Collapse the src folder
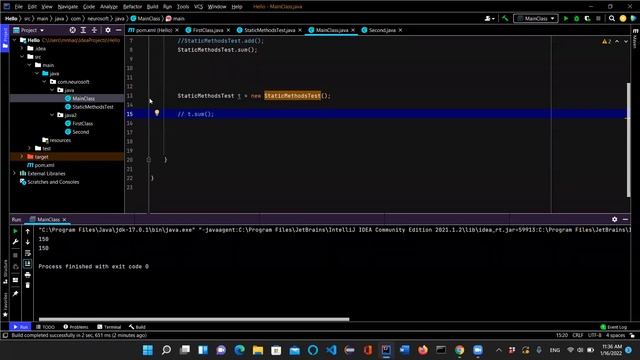 pos(22,57)
